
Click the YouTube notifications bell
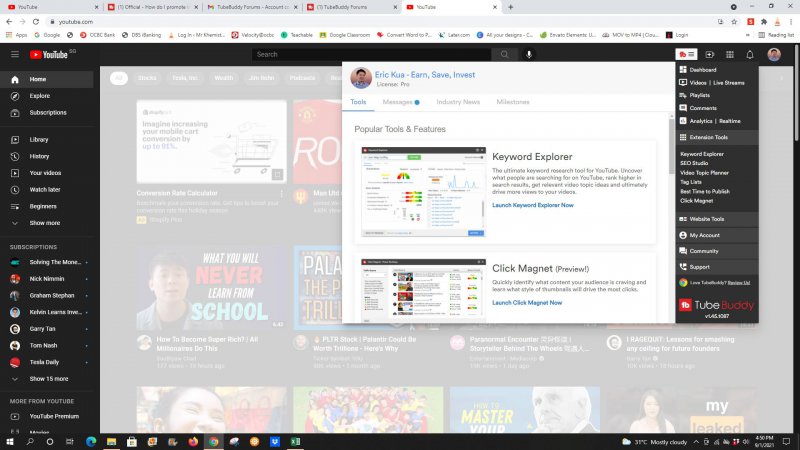click(750, 54)
